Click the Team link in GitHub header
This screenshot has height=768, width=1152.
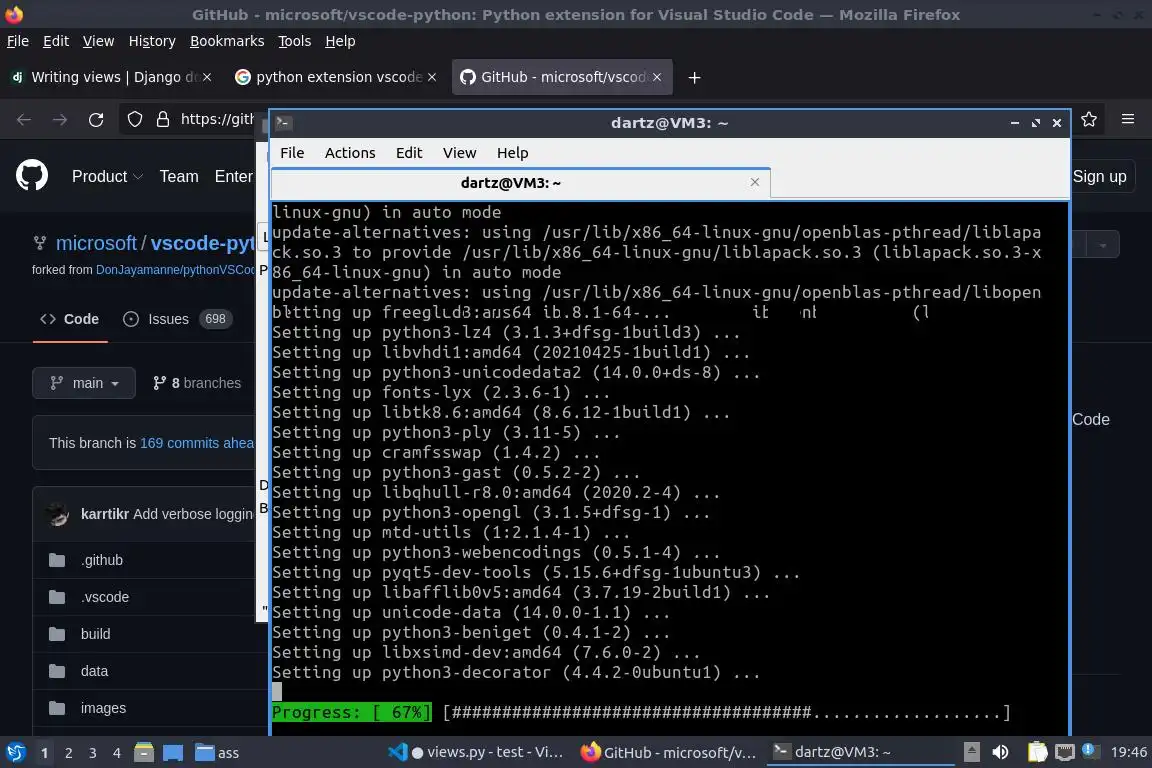coord(179,176)
